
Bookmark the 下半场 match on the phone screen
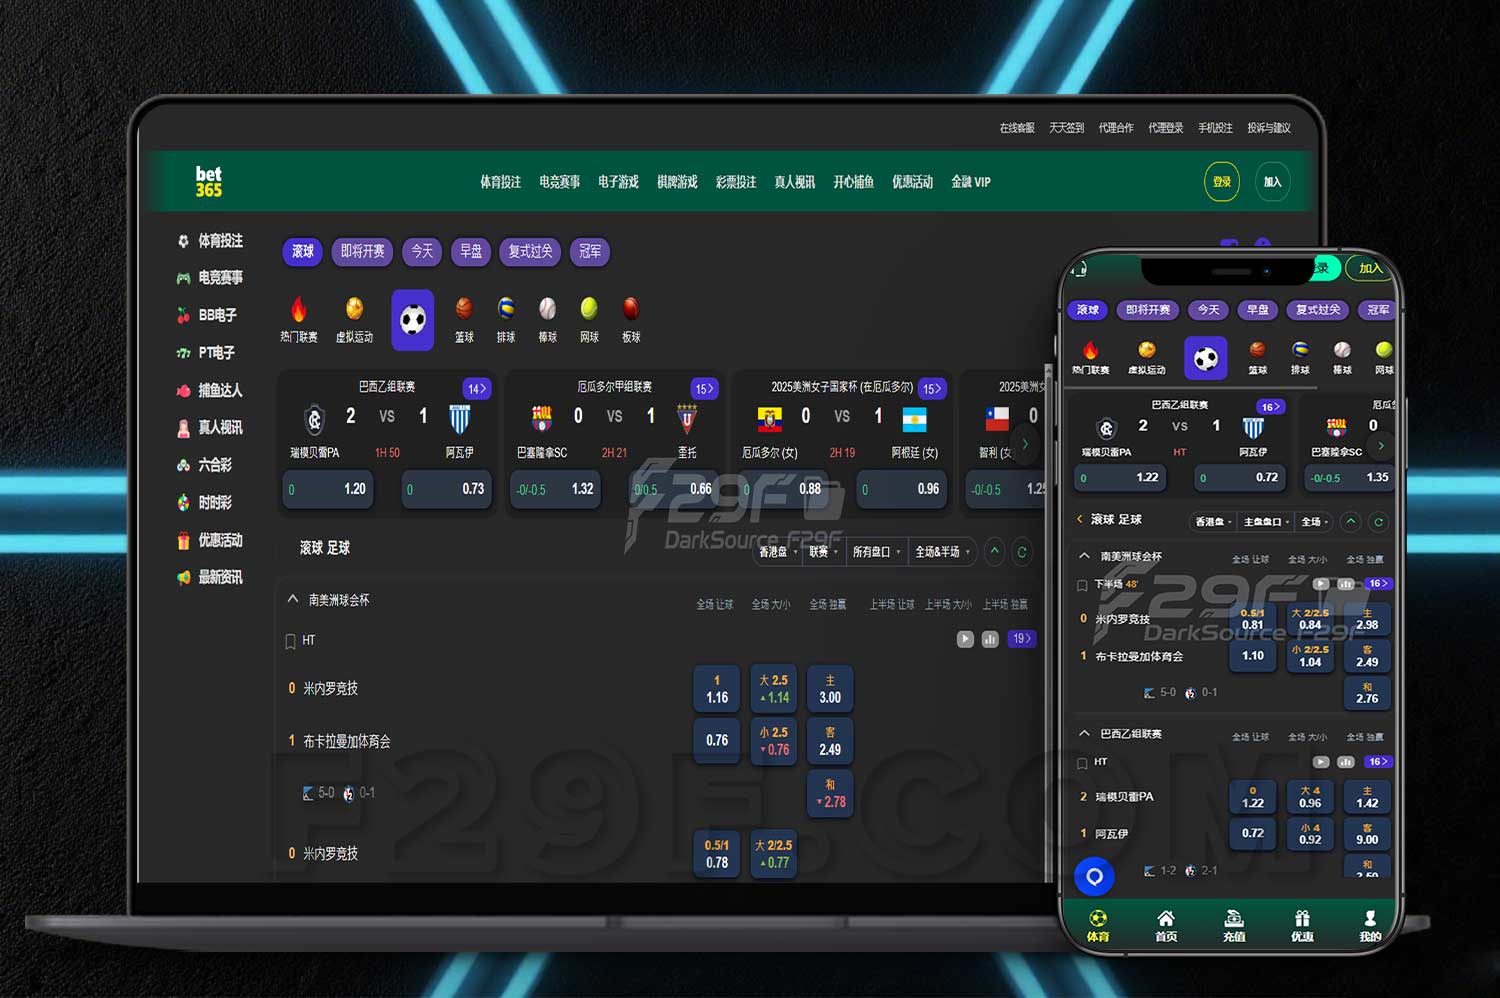(x=1084, y=585)
